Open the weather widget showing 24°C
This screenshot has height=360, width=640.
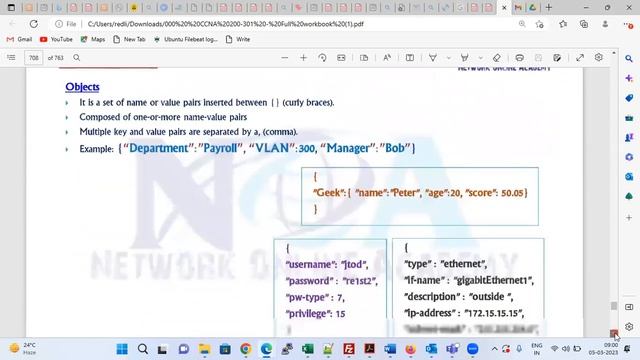23,349
